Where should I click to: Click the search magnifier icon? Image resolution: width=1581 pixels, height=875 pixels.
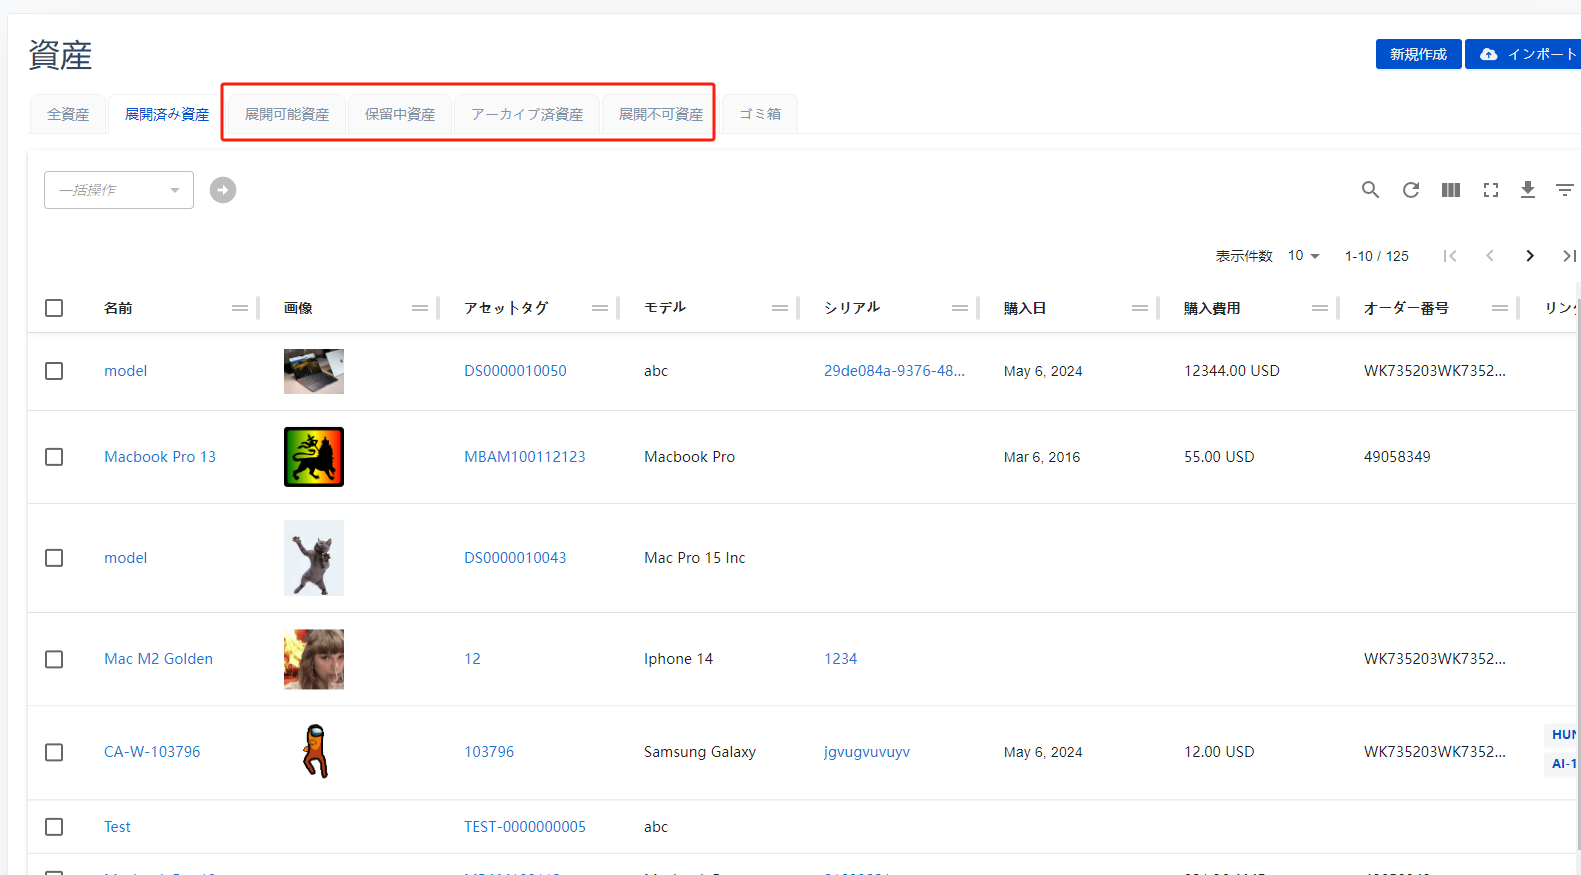1370,190
